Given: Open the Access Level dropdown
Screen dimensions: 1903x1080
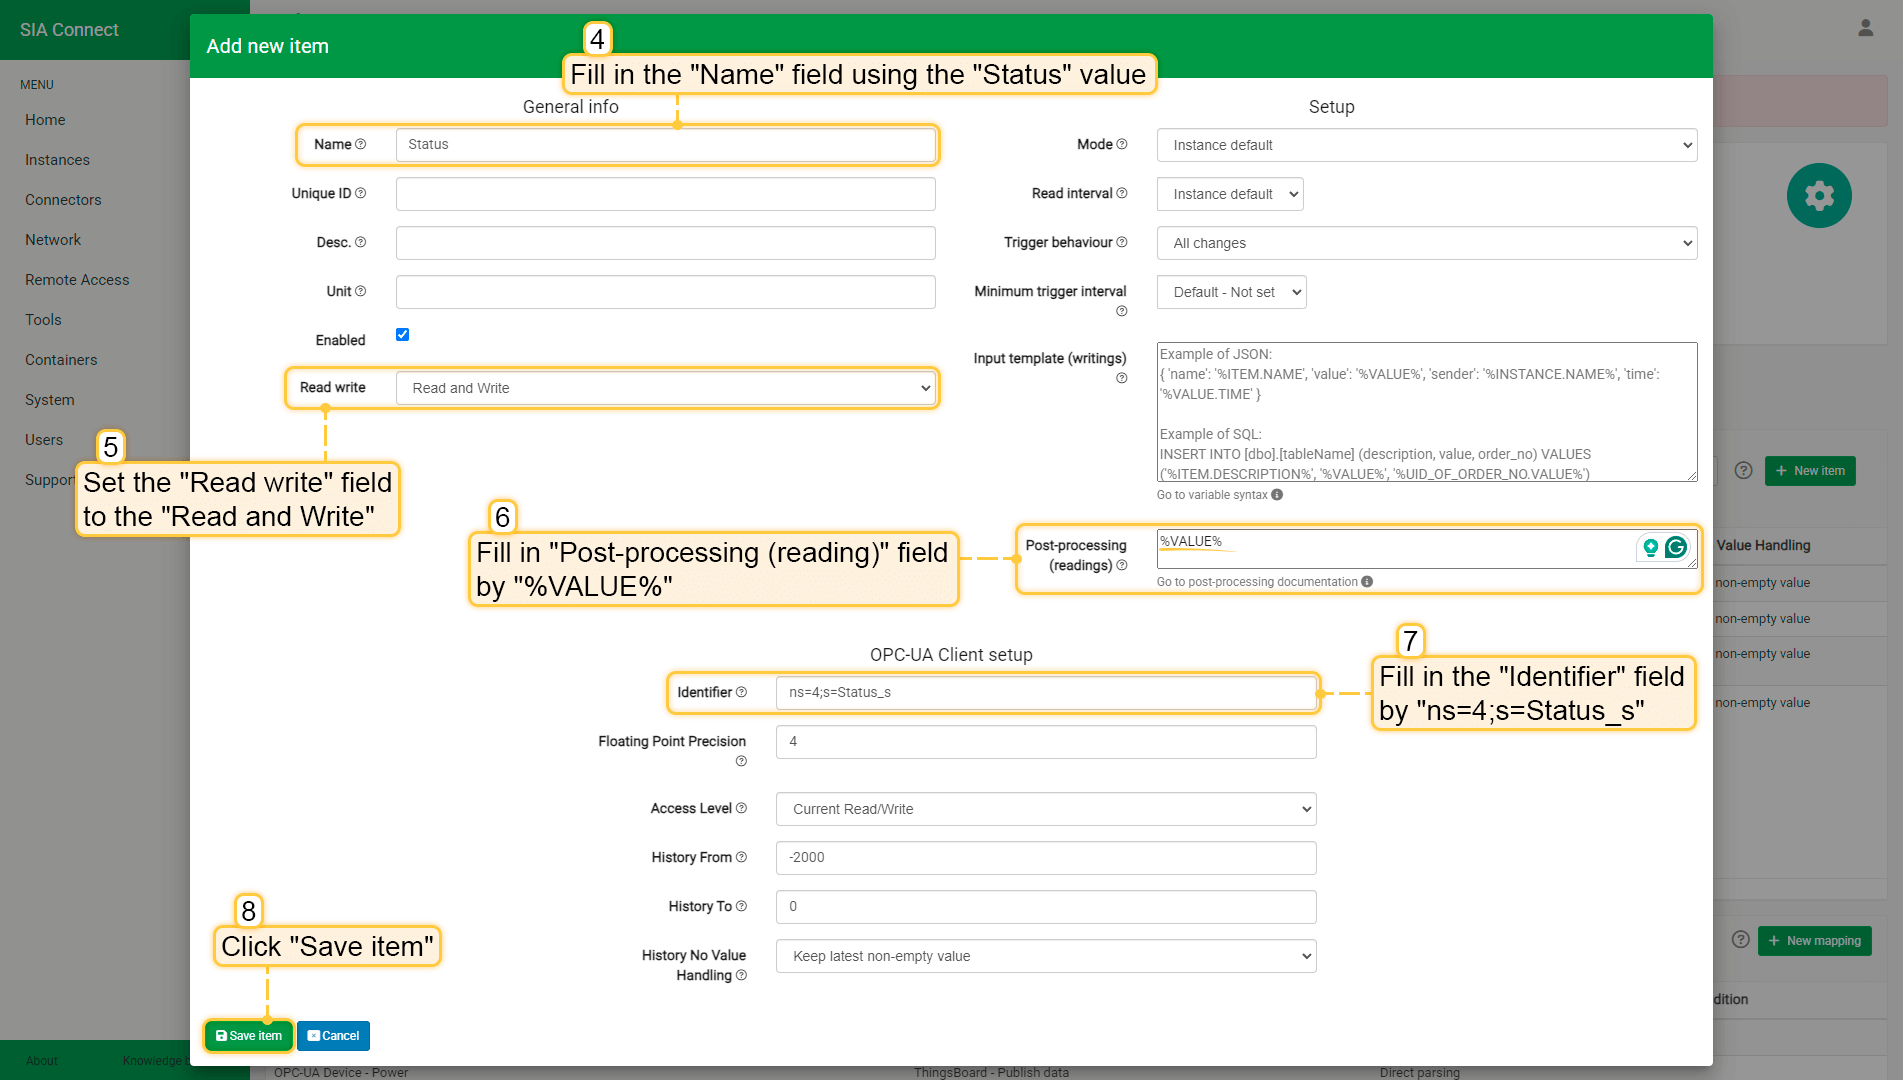Looking at the screenshot, I should (1045, 809).
